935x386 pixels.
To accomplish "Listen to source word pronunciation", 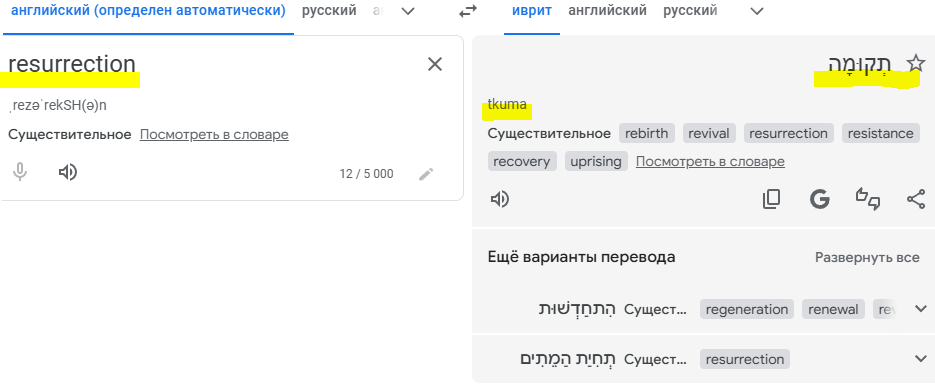I will tap(68, 172).
